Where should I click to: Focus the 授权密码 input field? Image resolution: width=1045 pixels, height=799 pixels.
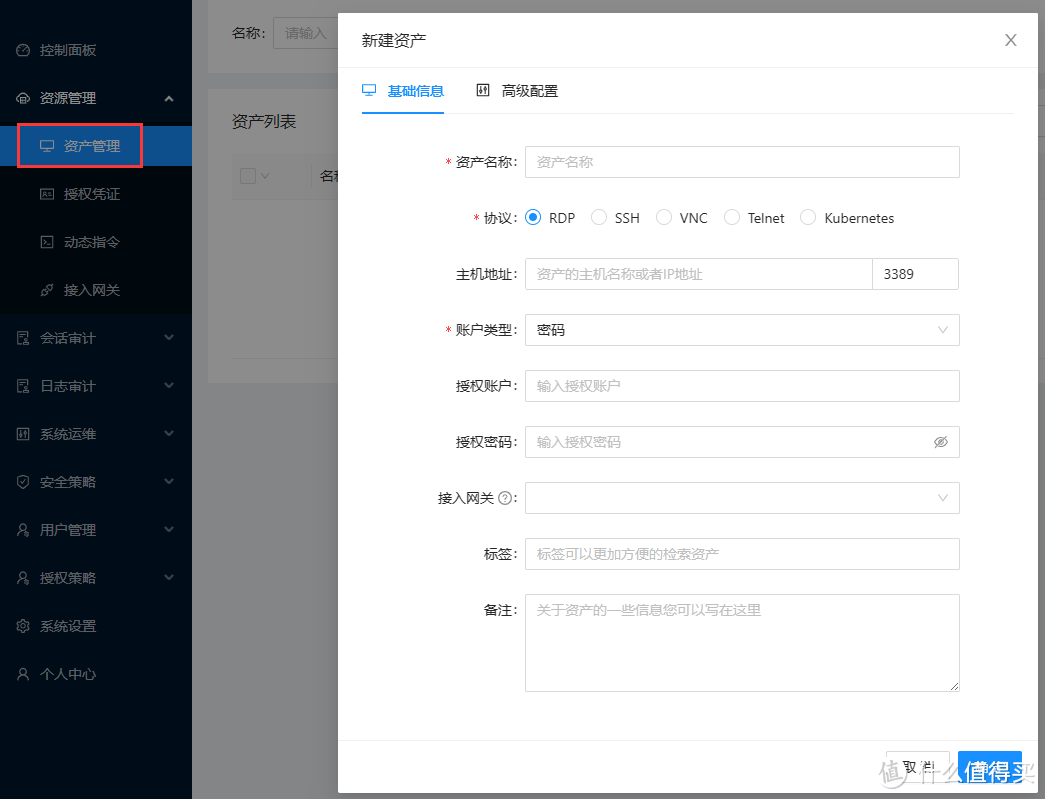(742, 442)
